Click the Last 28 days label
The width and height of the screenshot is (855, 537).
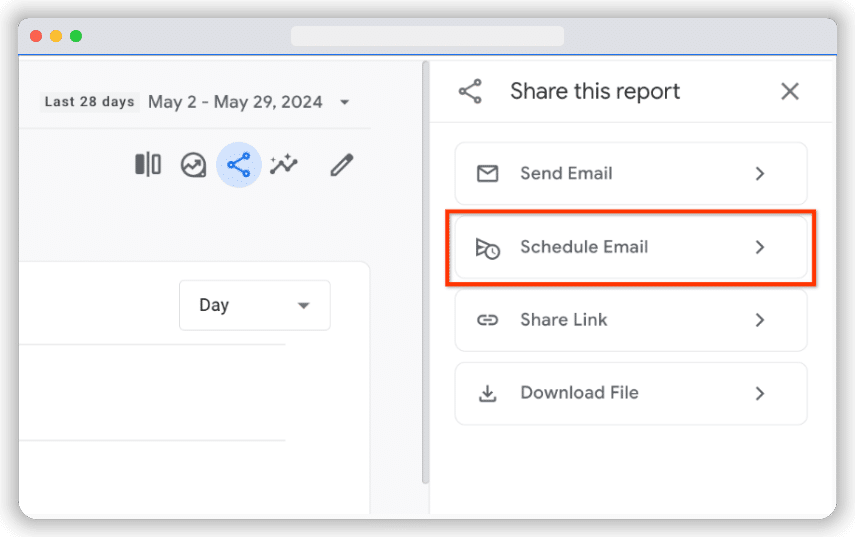click(x=89, y=102)
